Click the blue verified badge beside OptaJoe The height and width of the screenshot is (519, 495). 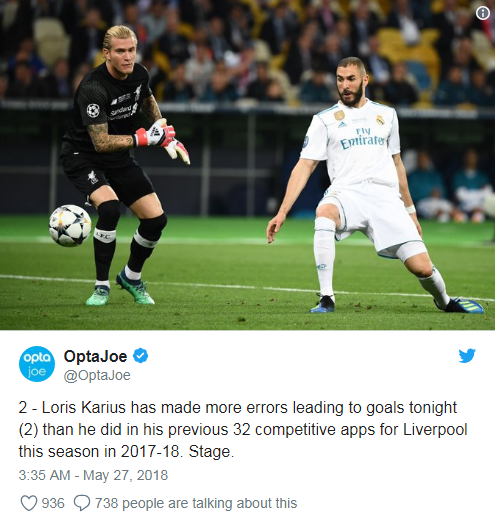point(140,356)
